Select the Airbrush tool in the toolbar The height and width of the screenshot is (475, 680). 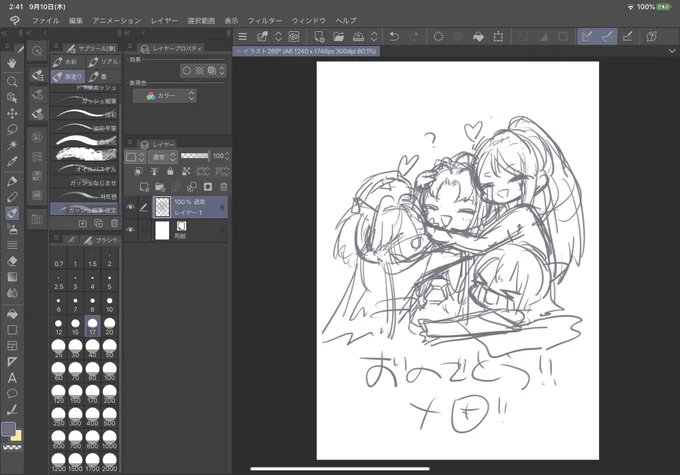(x=12, y=229)
